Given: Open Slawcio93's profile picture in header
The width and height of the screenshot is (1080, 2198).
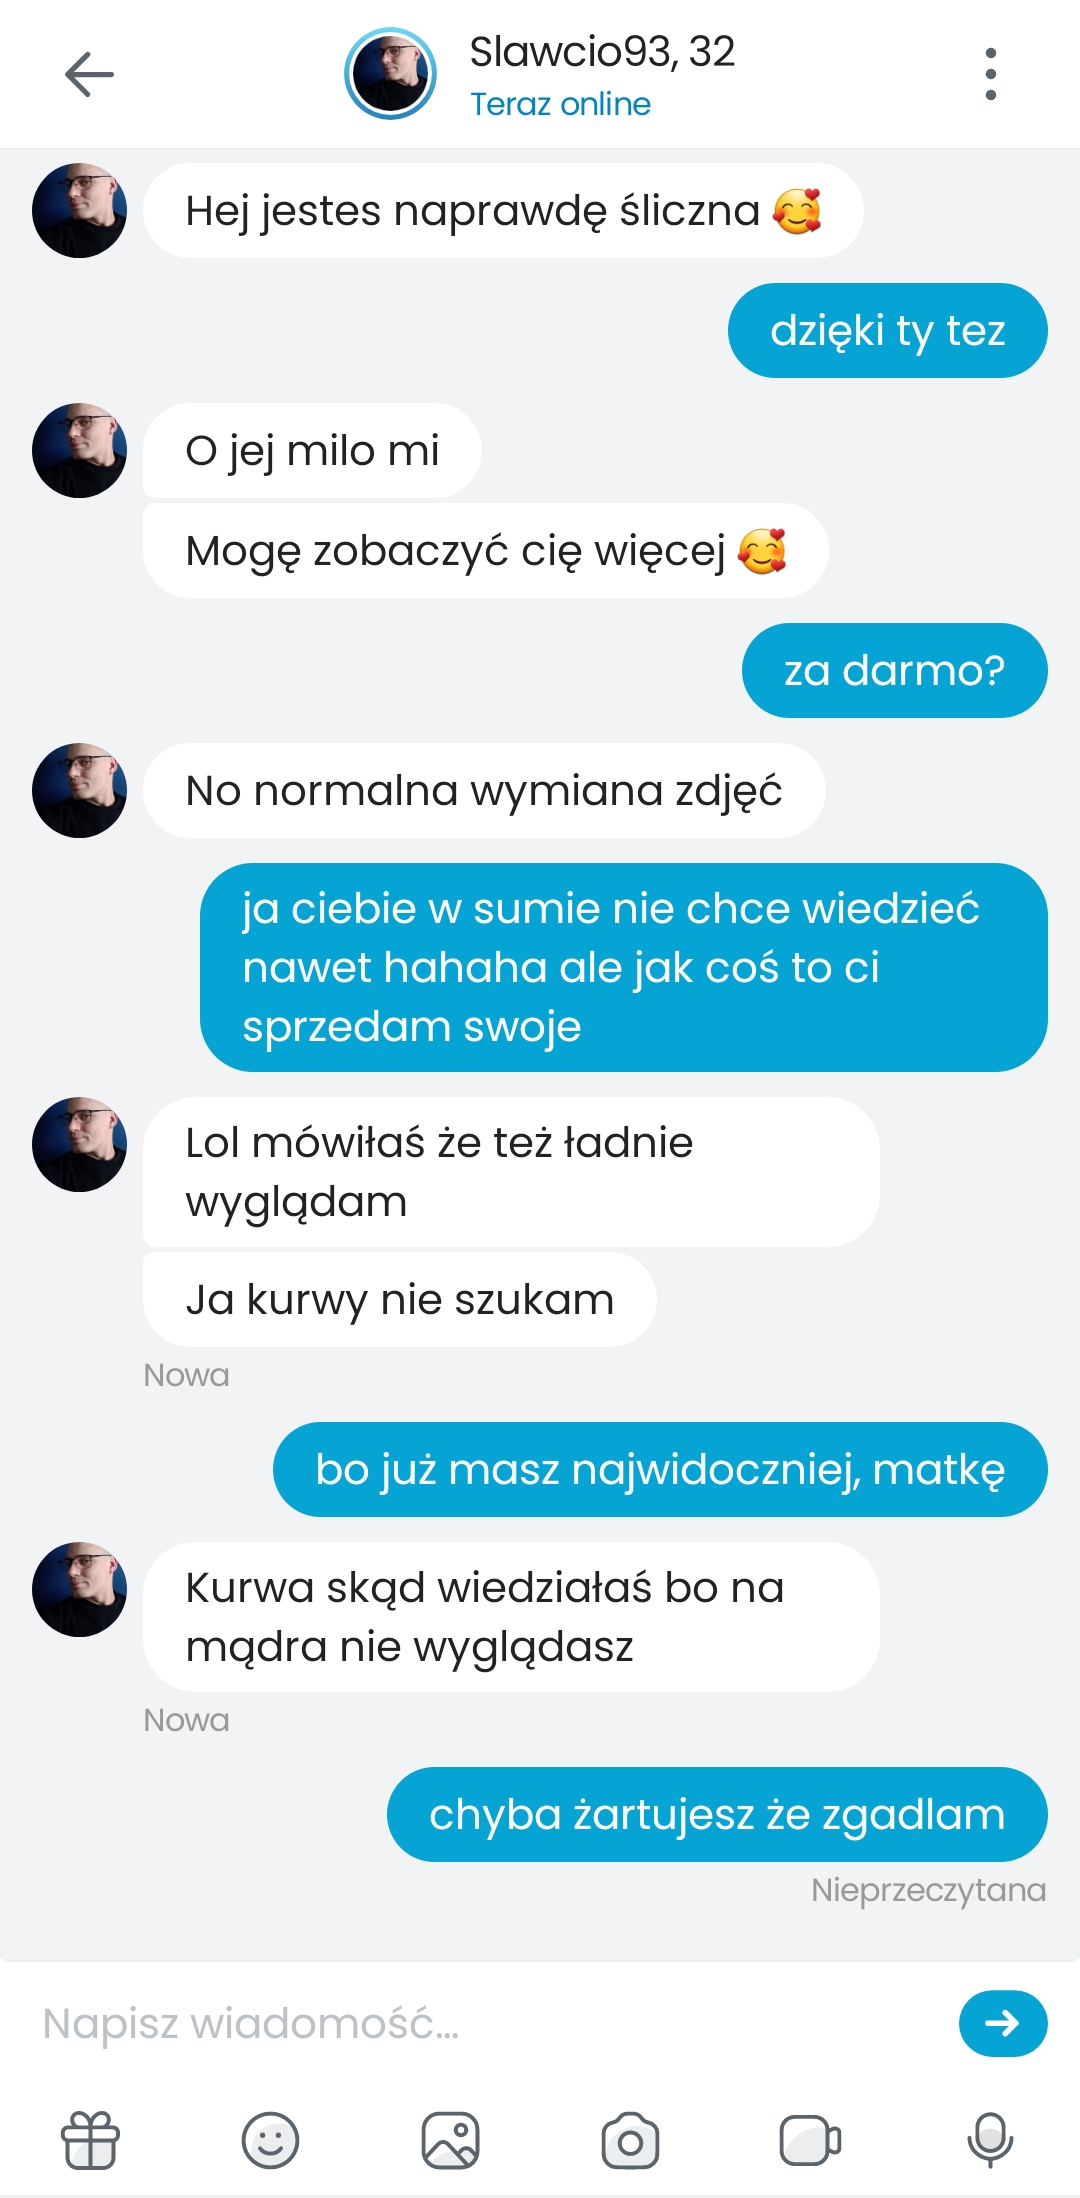Looking at the screenshot, I should (390, 74).
